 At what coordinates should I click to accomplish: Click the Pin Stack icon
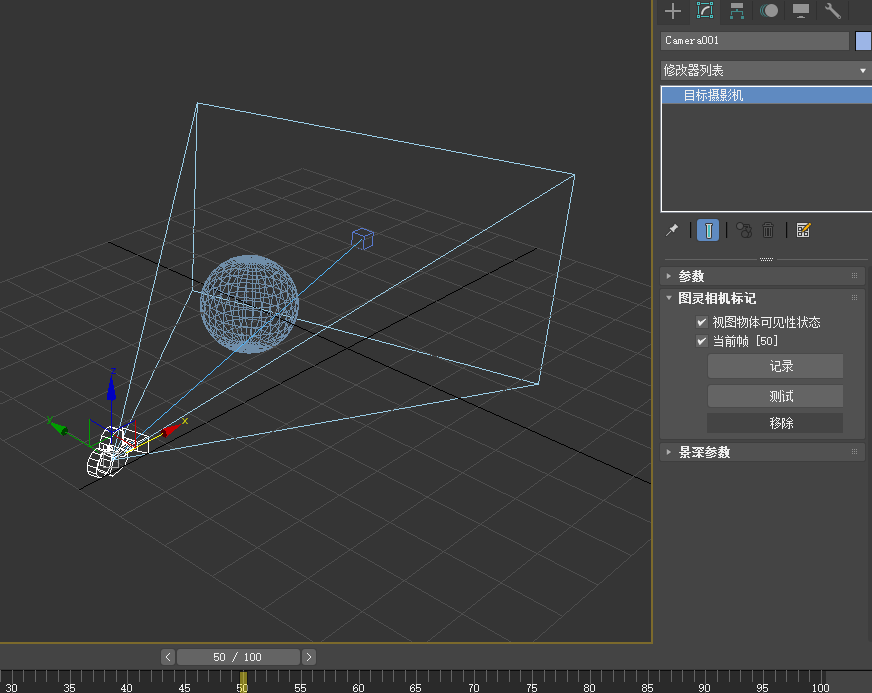tap(672, 230)
